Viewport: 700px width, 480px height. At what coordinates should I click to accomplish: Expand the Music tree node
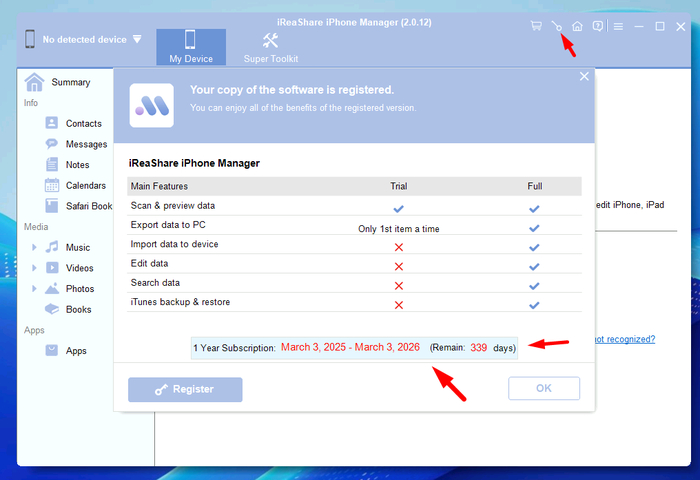point(34,247)
